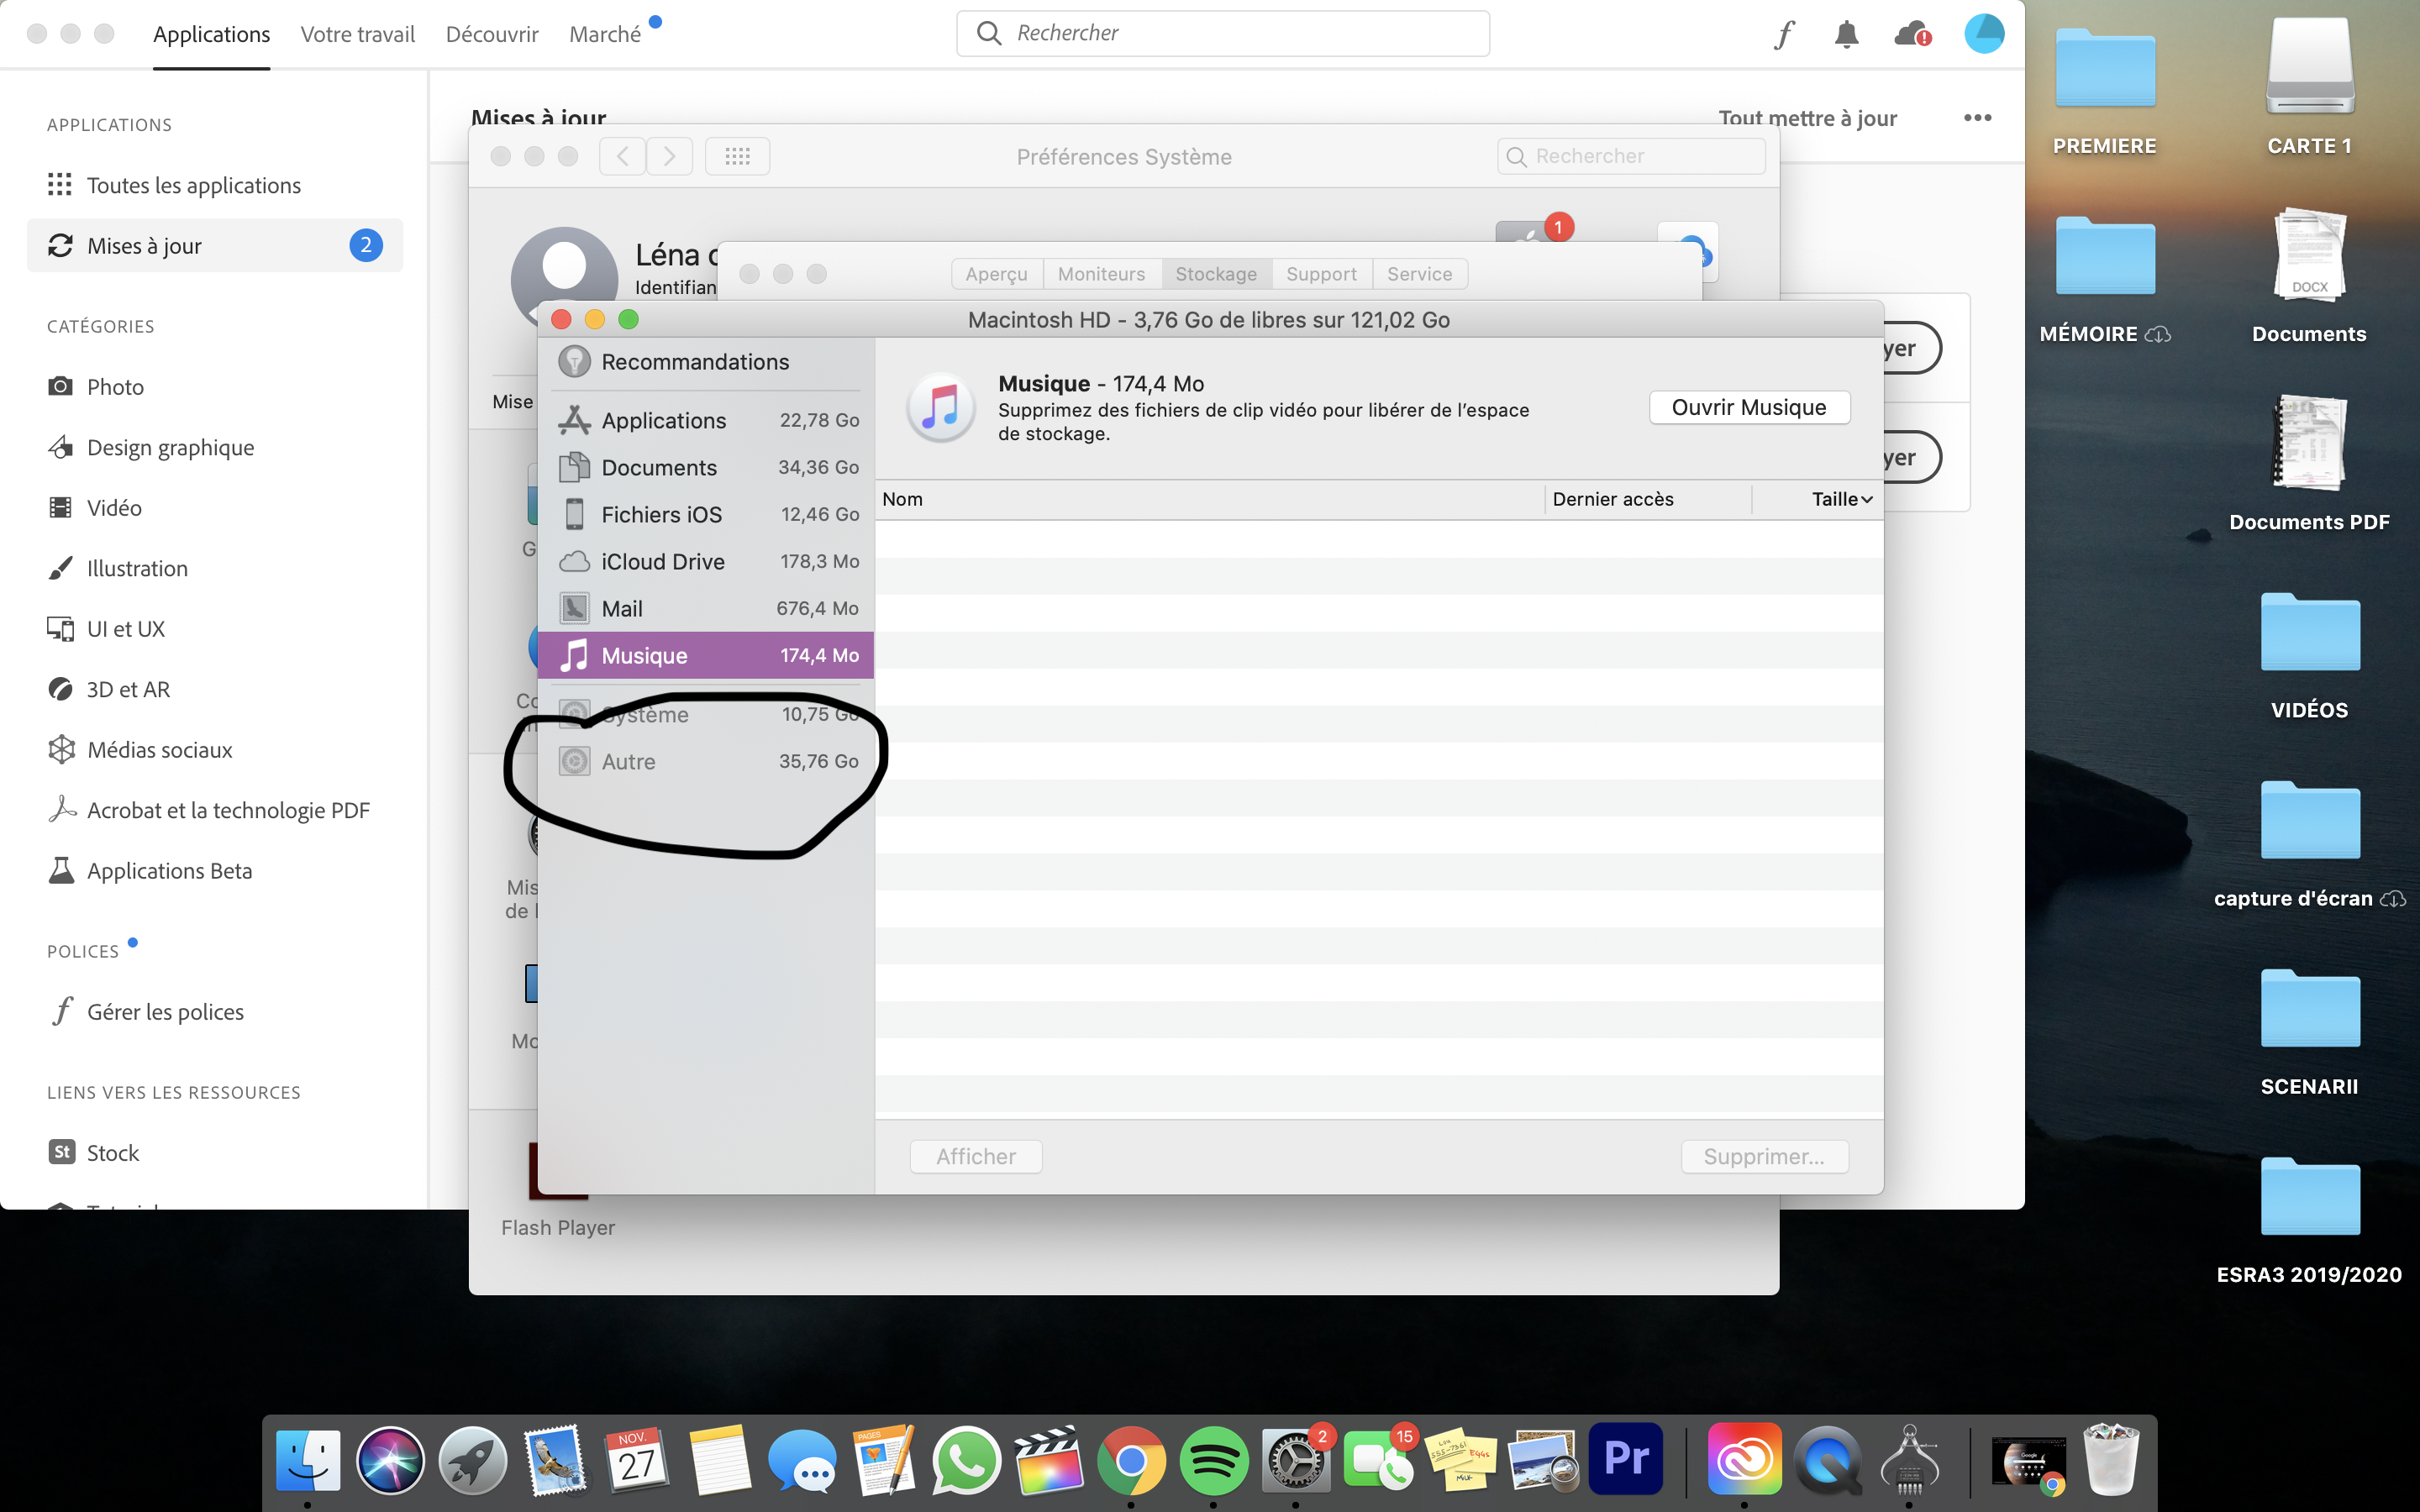Image resolution: width=2420 pixels, height=1512 pixels.
Task: Launch Premiere Pro from the dock
Action: tap(1625, 1459)
